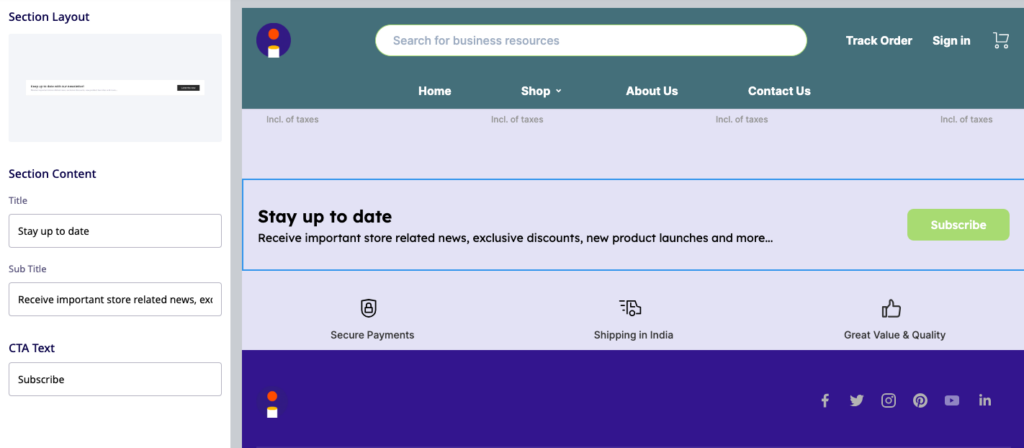The height and width of the screenshot is (448, 1024).
Task: Open the Contact Us menu item
Action: (x=779, y=91)
